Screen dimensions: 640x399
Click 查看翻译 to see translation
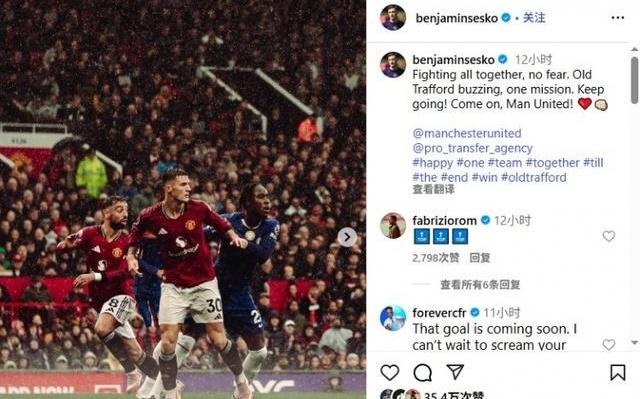tap(433, 189)
